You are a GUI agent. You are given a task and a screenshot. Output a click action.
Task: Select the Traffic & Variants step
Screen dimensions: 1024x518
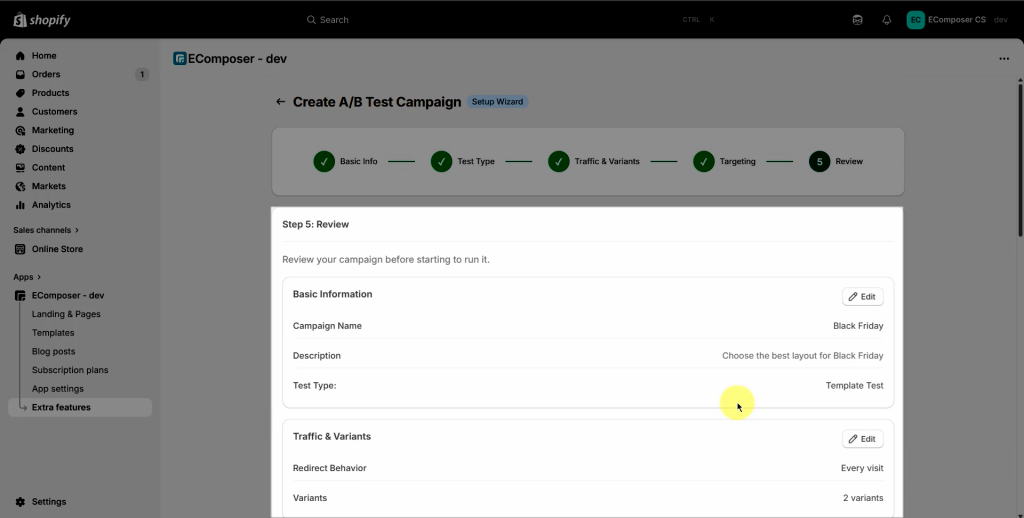[x=559, y=161]
